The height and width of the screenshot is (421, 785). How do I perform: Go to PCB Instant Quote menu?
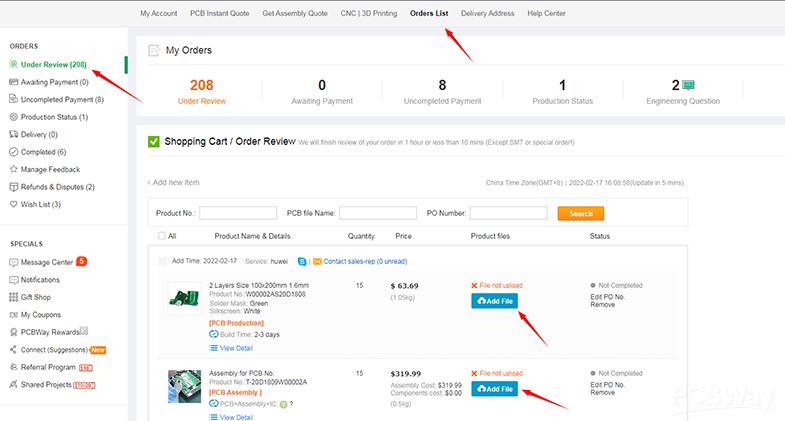pos(220,13)
